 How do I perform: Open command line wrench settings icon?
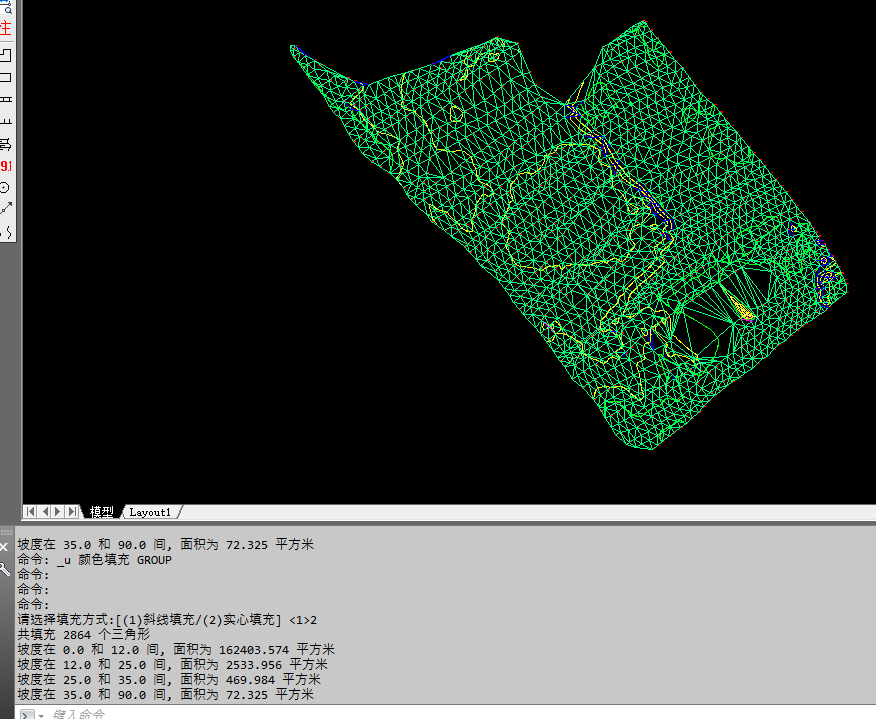[5, 569]
